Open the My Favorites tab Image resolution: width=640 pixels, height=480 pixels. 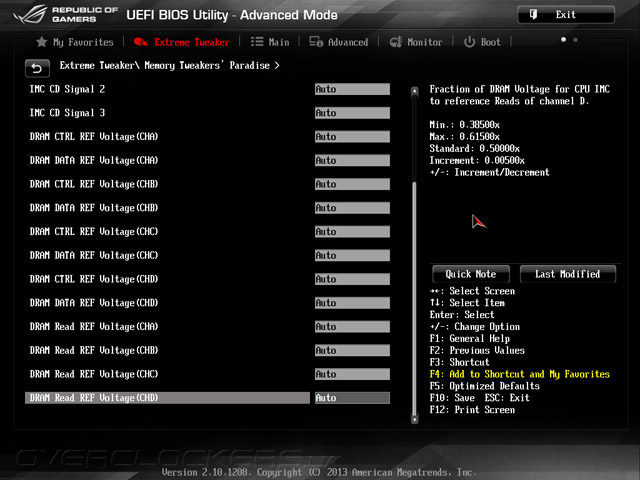tap(75, 42)
